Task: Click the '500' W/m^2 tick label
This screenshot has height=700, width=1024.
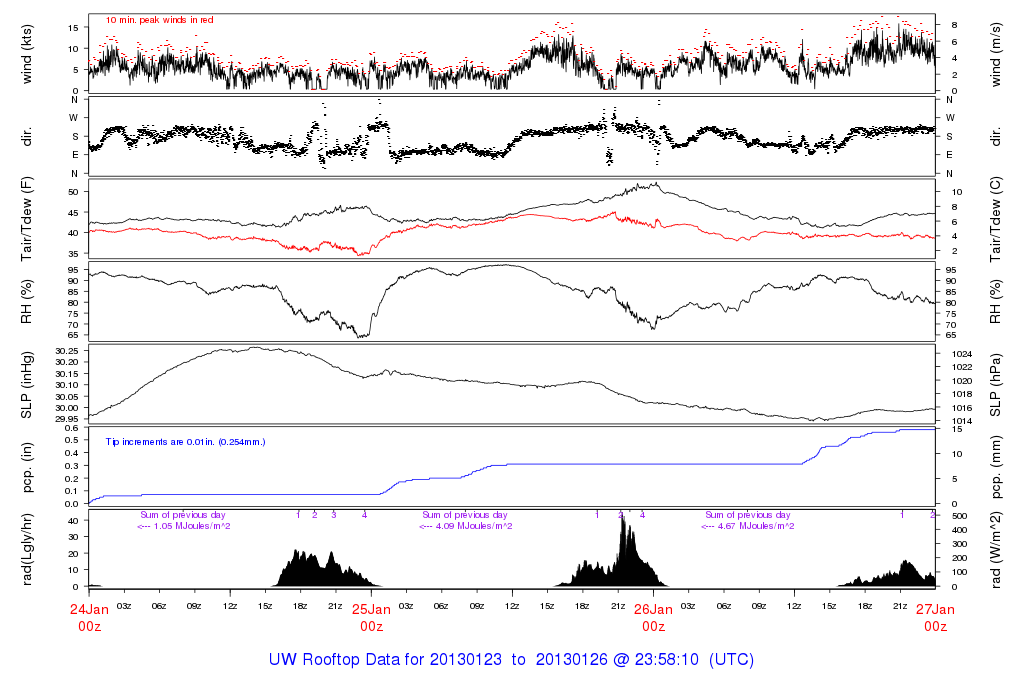Action: 959,516
